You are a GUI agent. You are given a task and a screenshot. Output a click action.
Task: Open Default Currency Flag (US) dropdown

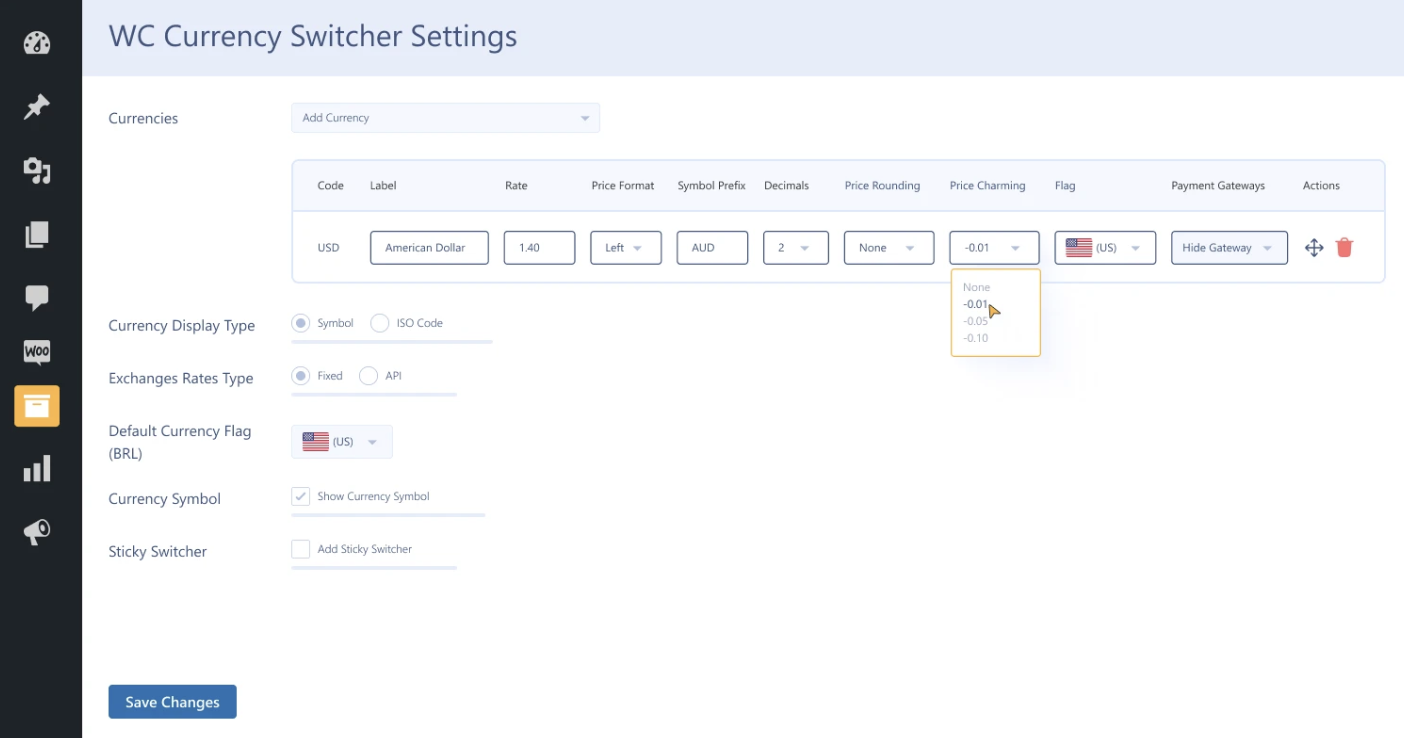[x=342, y=442]
